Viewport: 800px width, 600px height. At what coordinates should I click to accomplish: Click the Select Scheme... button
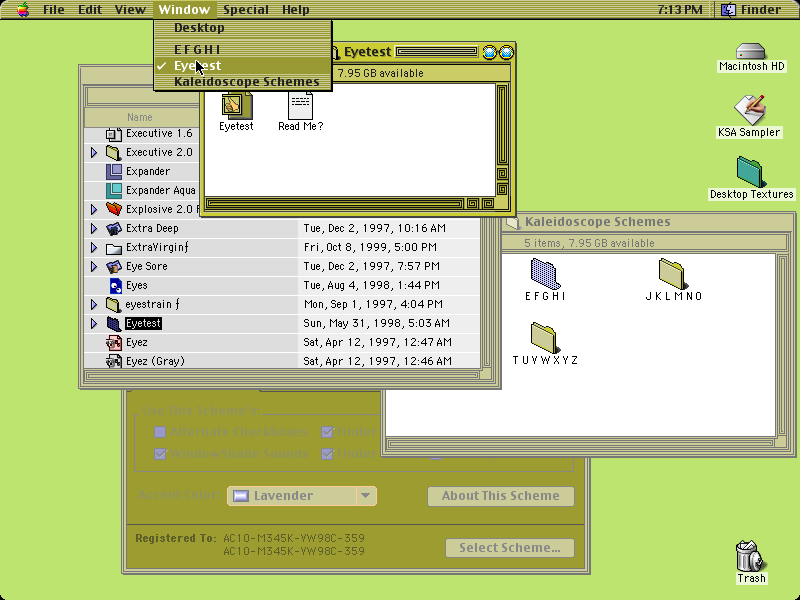point(510,548)
